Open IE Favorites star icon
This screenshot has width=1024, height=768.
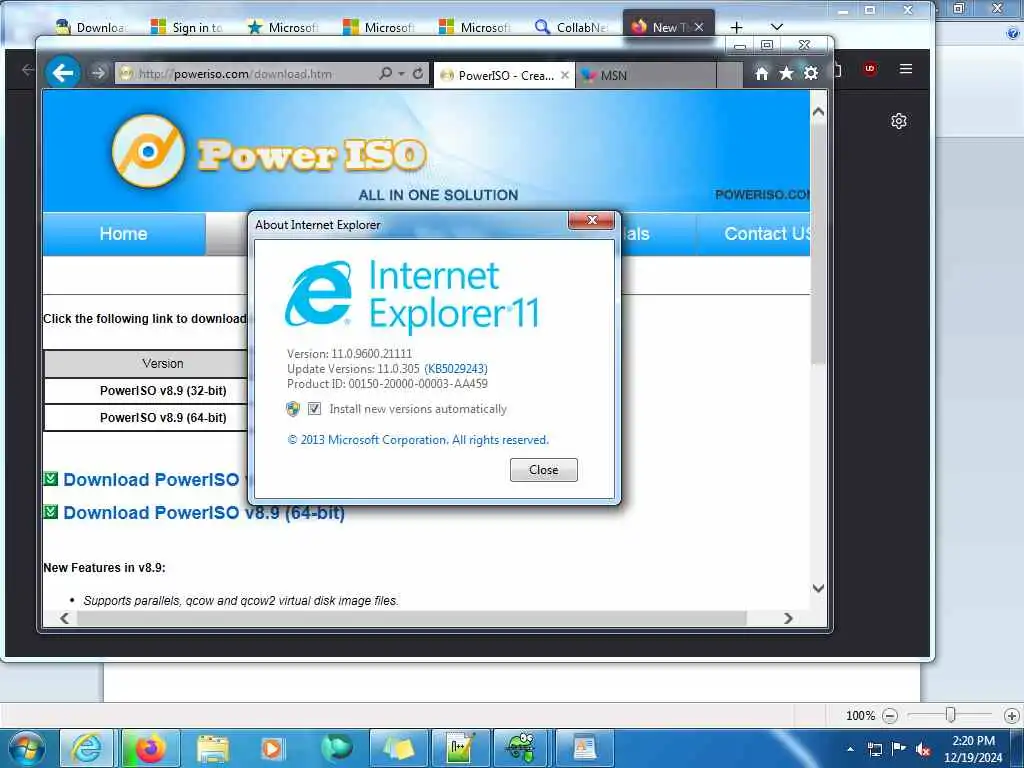(786, 73)
